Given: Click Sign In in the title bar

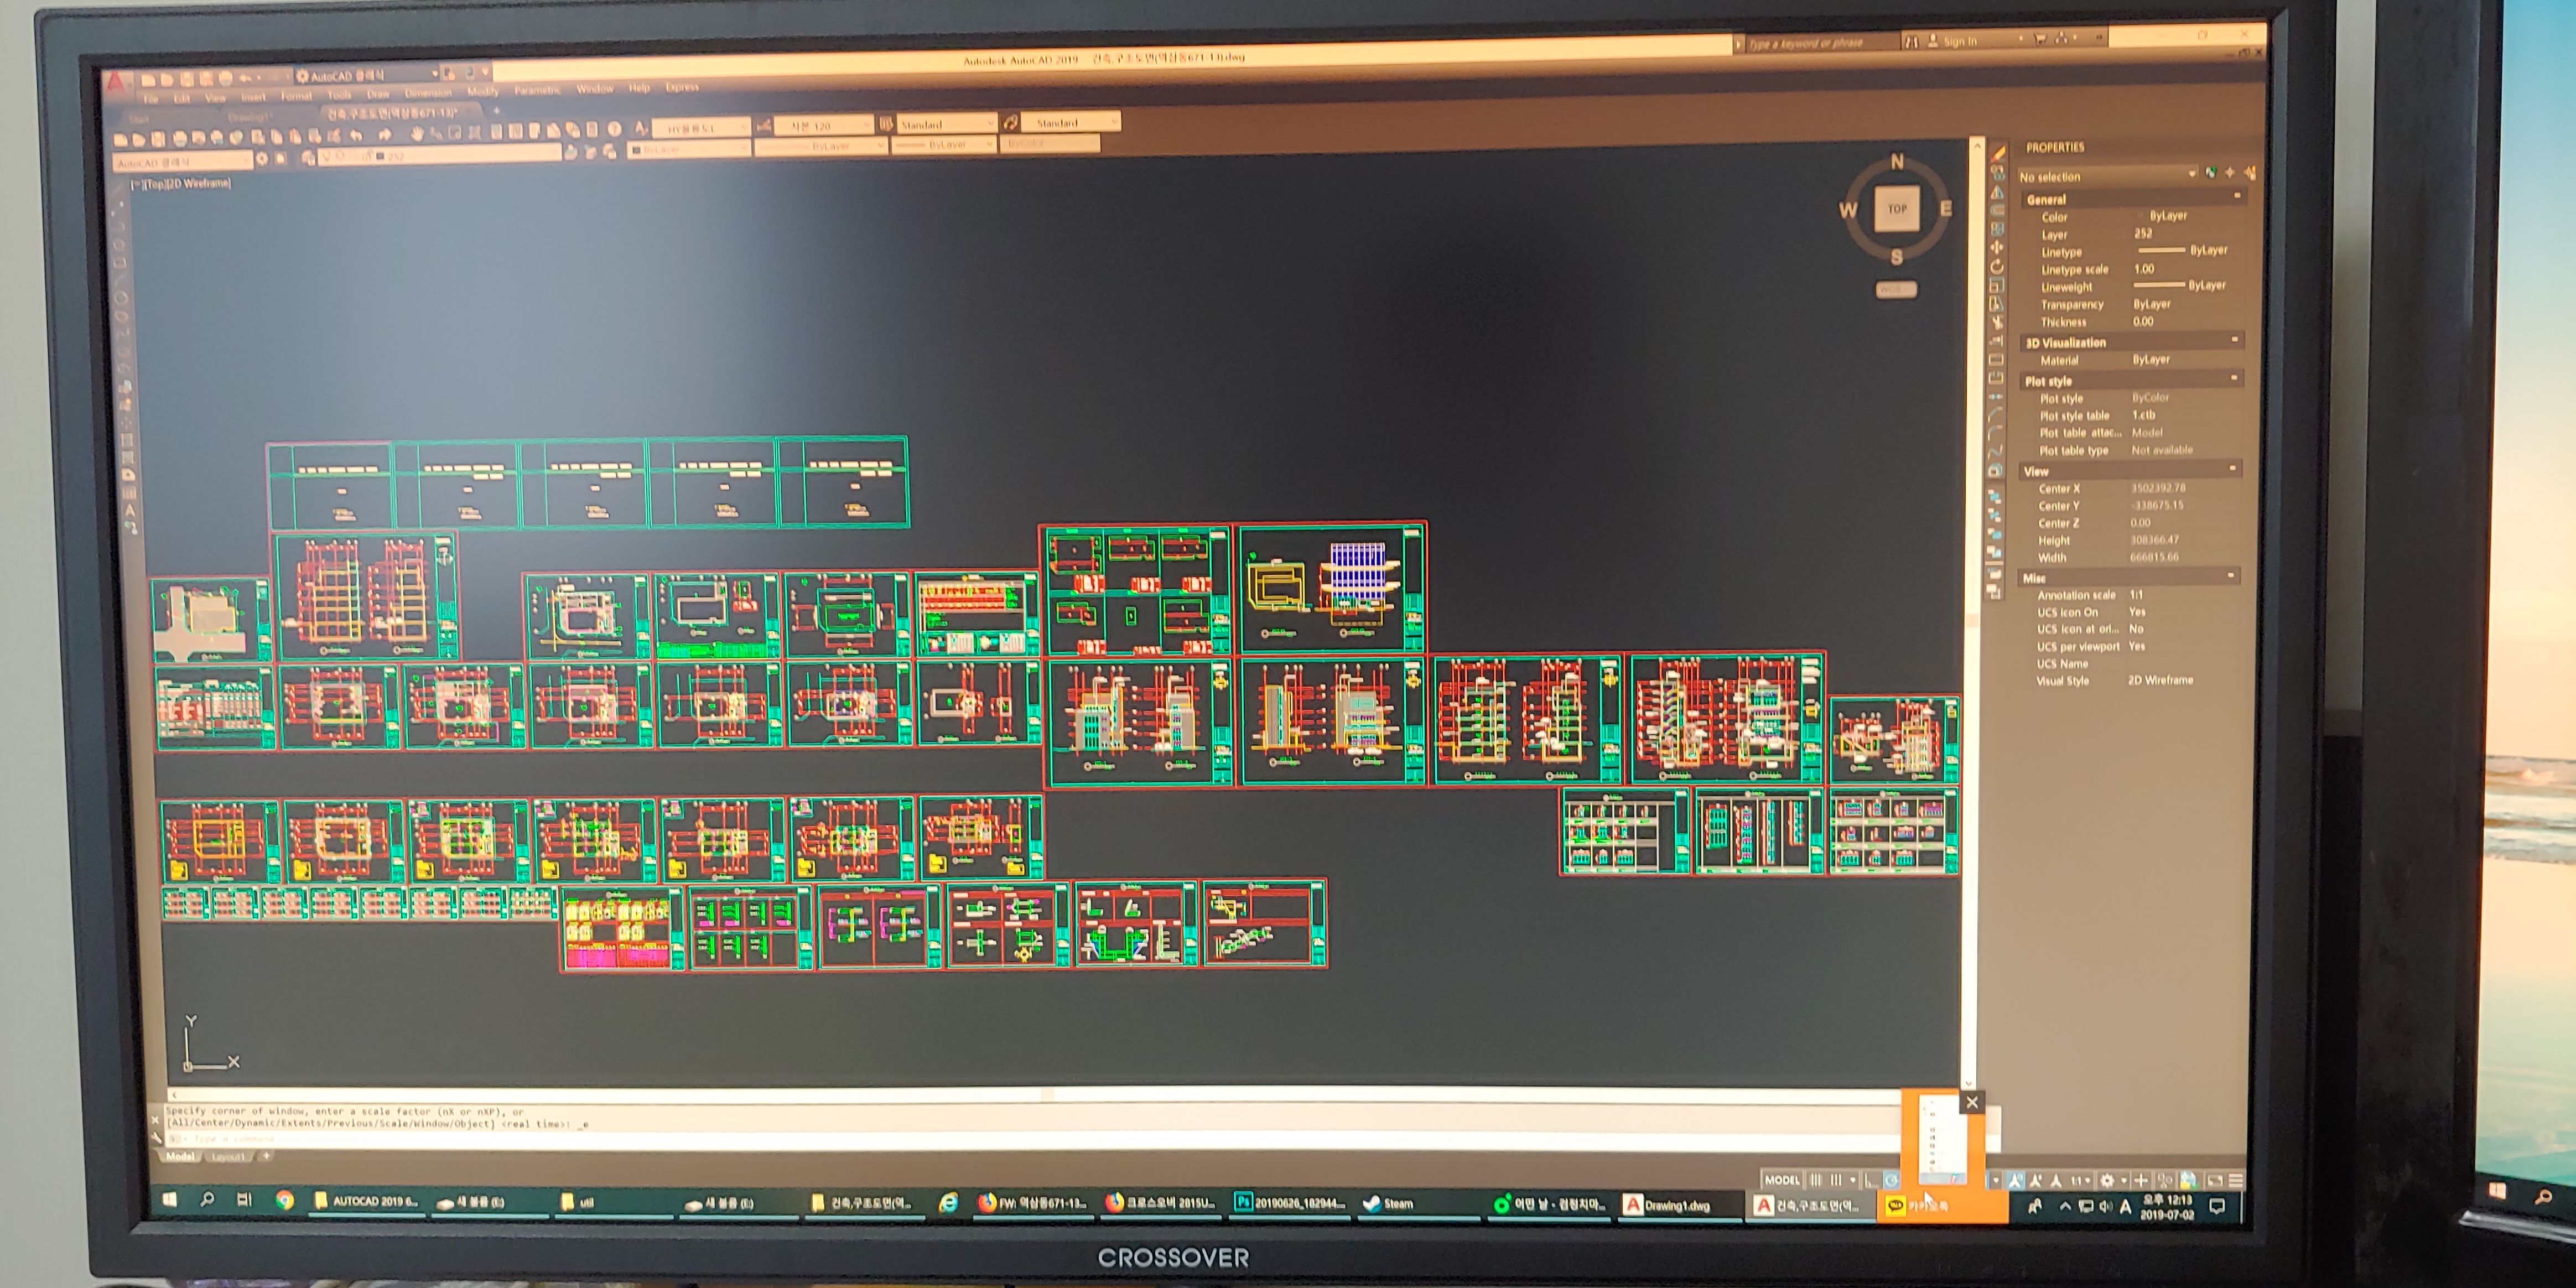Looking at the screenshot, I should point(1959,41).
